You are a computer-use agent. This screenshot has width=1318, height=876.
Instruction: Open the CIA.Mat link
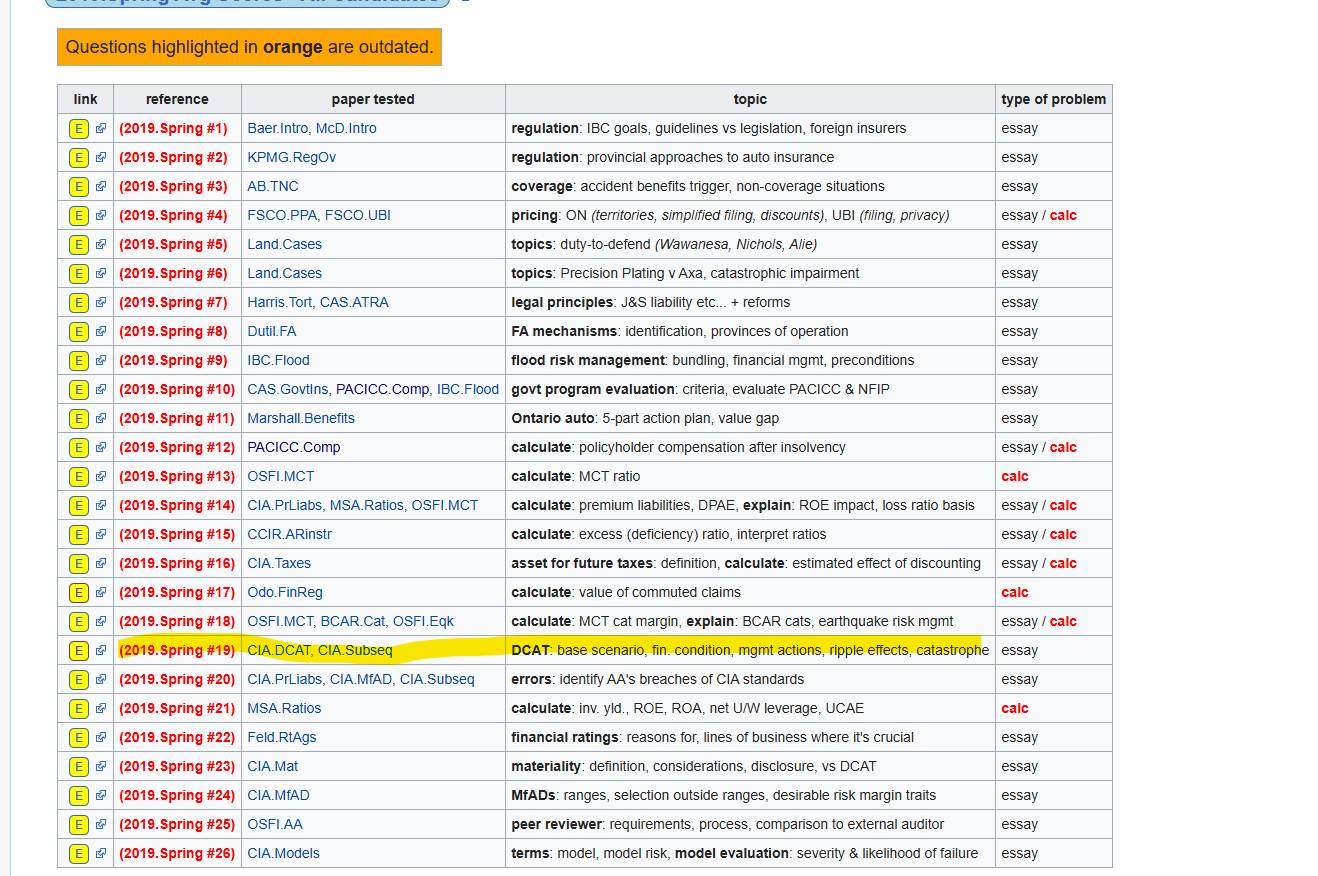pyautogui.click(x=273, y=766)
